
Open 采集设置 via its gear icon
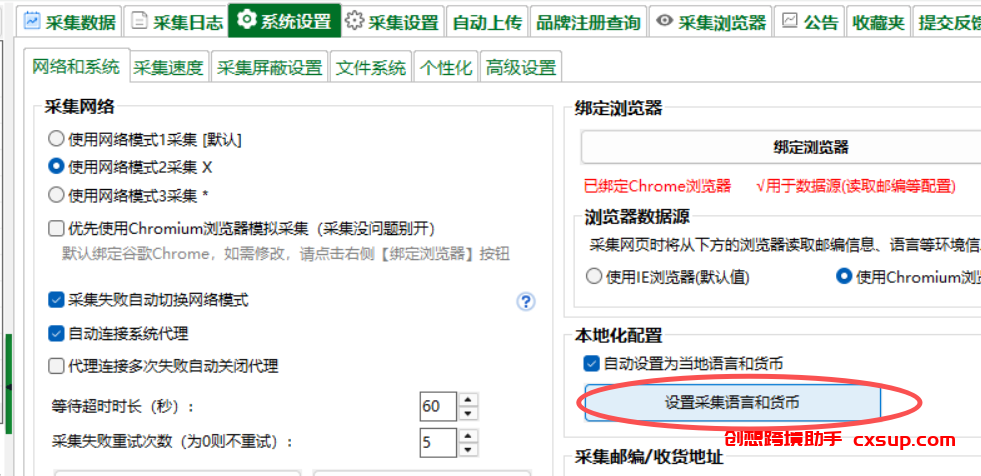pos(355,21)
